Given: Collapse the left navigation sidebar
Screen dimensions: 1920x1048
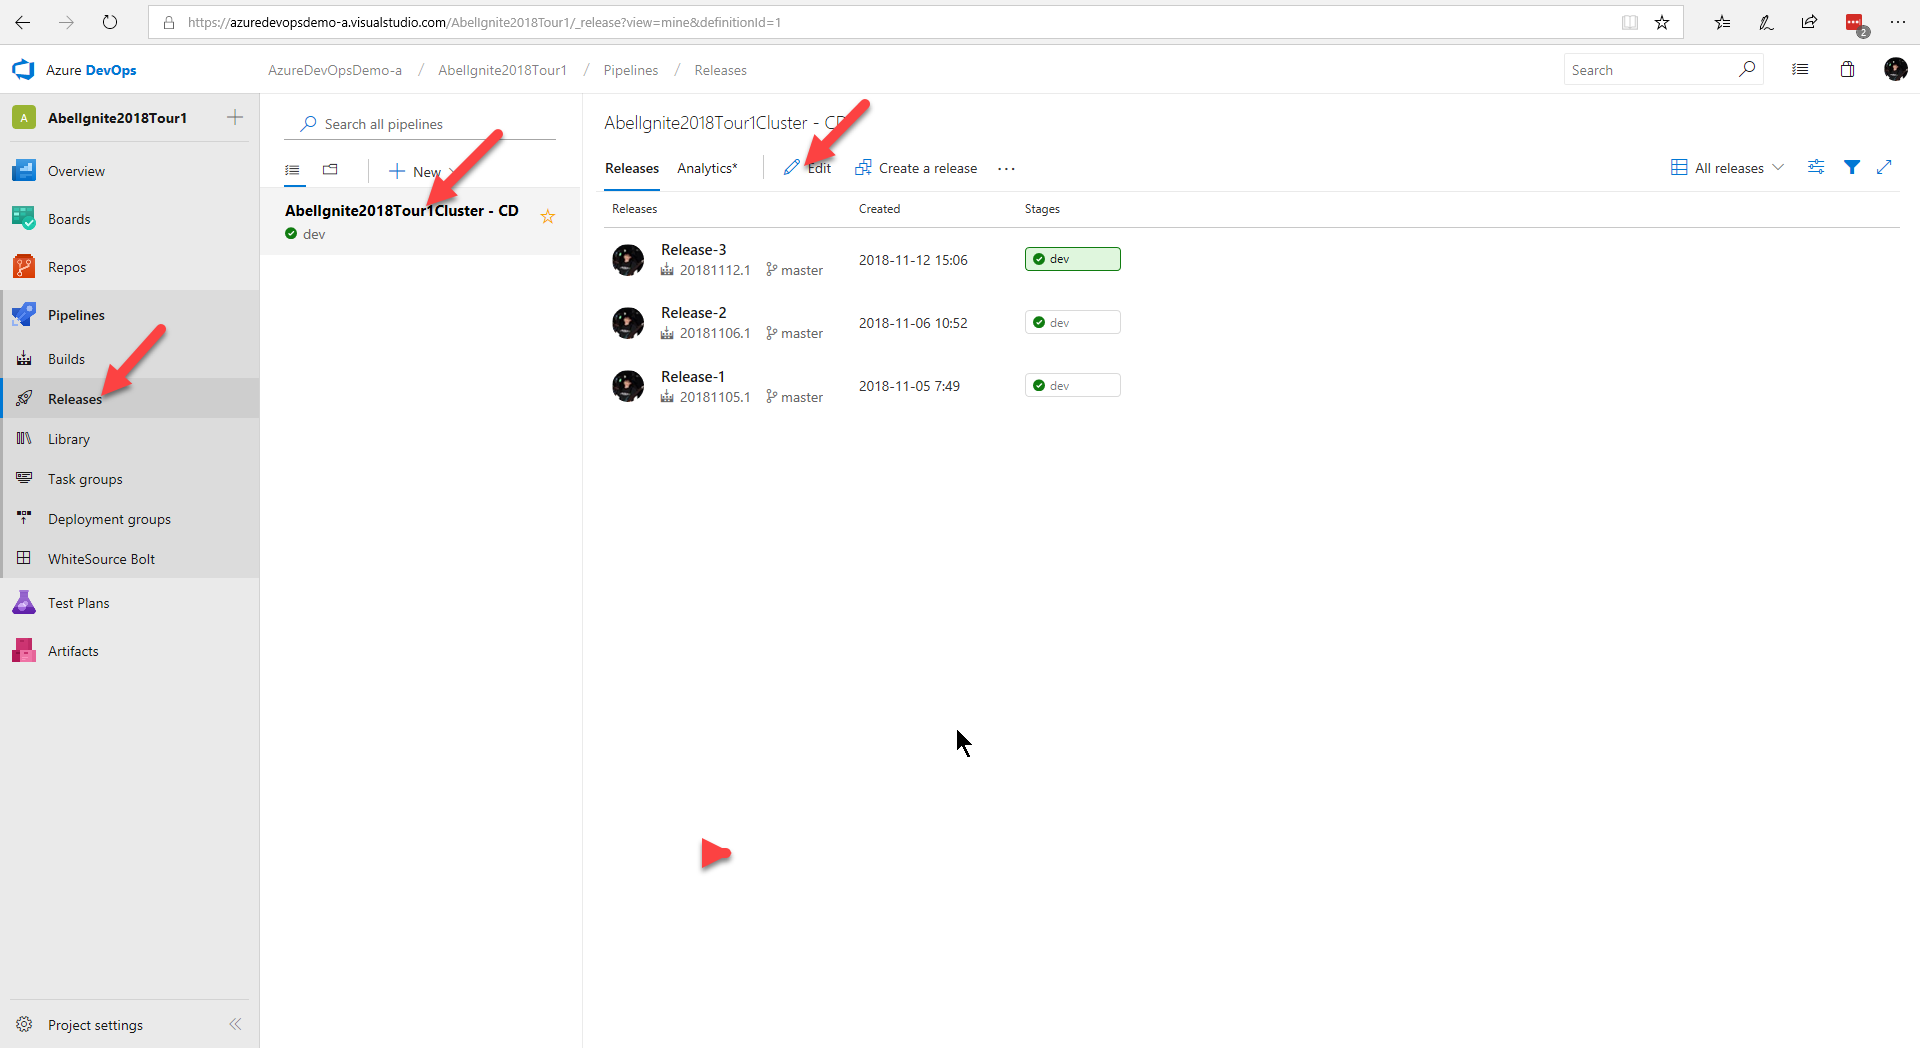Looking at the screenshot, I should click(235, 1024).
